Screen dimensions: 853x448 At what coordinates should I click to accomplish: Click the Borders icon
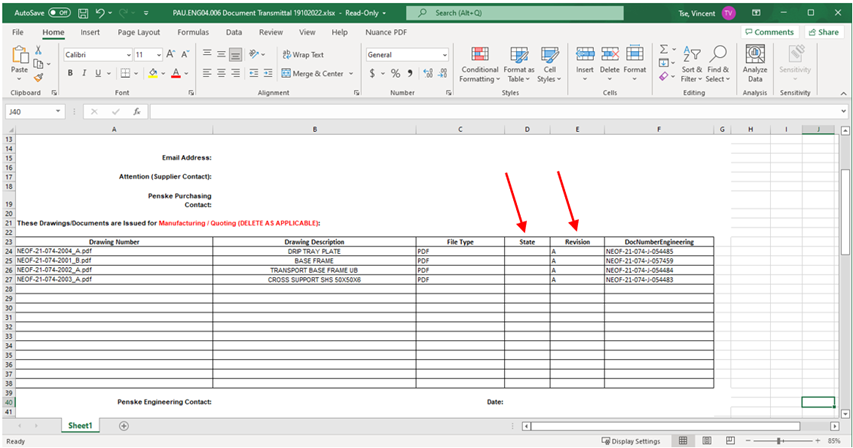pos(125,73)
